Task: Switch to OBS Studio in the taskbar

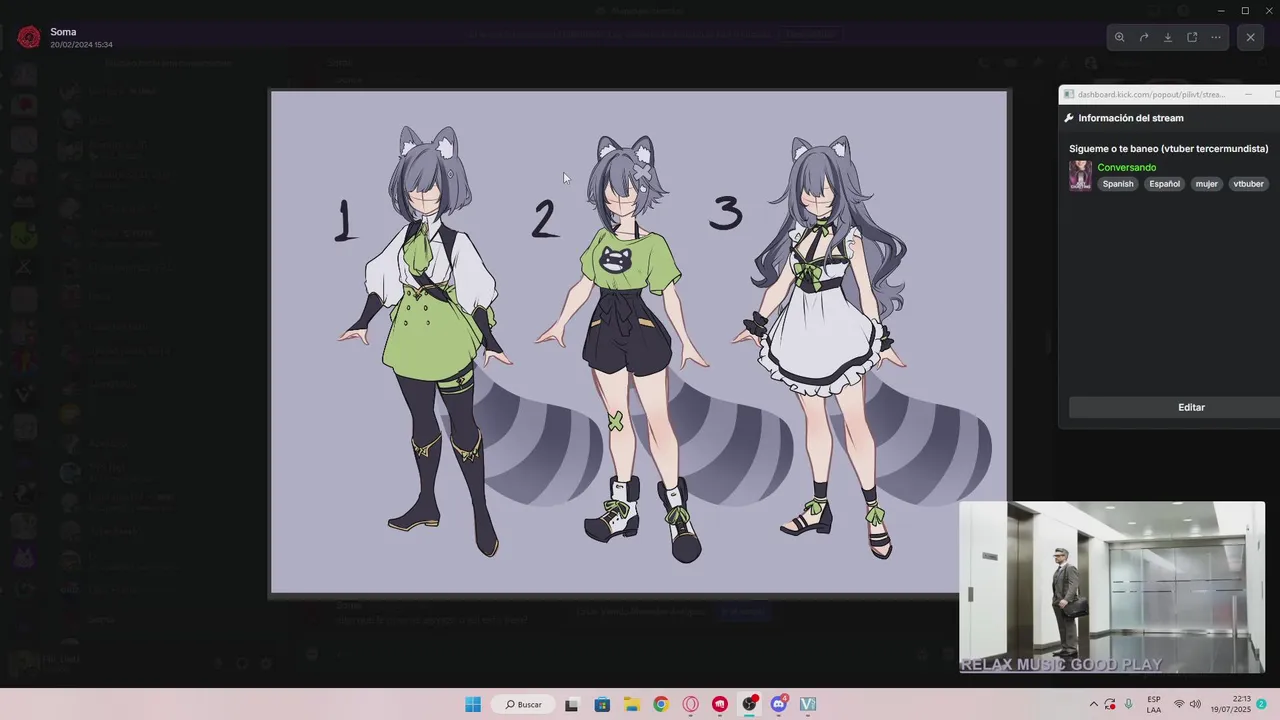Action: (749, 704)
